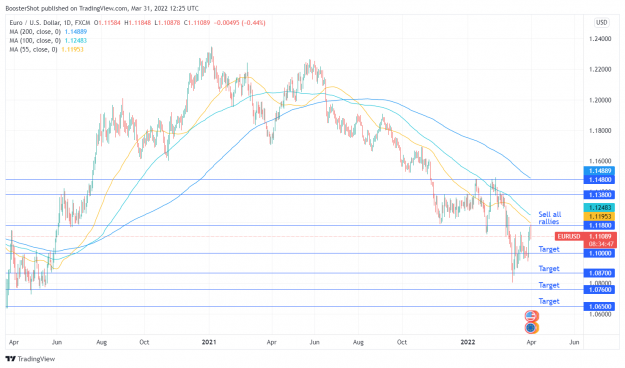Select the Target label above the 1.06500 line
Image resolution: width=625 pixels, height=368 pixels.
[x=549, y=301]
